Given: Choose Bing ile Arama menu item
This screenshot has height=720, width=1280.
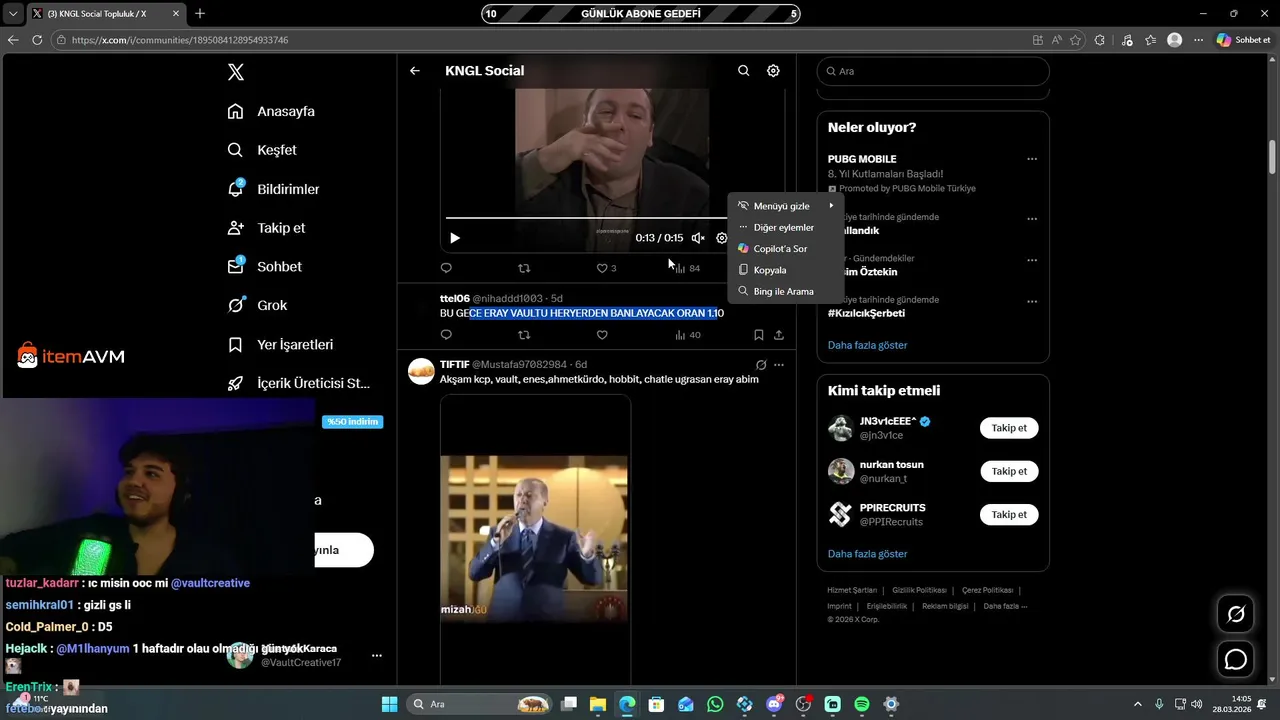Looking at the screenshot, I should pyautogui.click(x=785, y=292).
